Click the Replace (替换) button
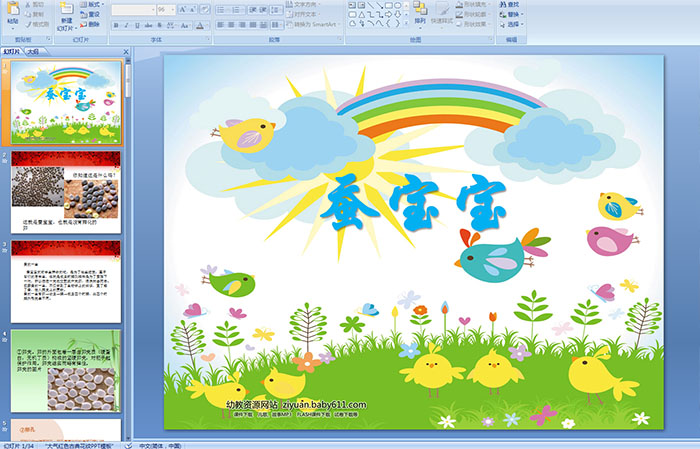Image resolution: width=700 pixels, height=449 pixels. pos(512,14)
